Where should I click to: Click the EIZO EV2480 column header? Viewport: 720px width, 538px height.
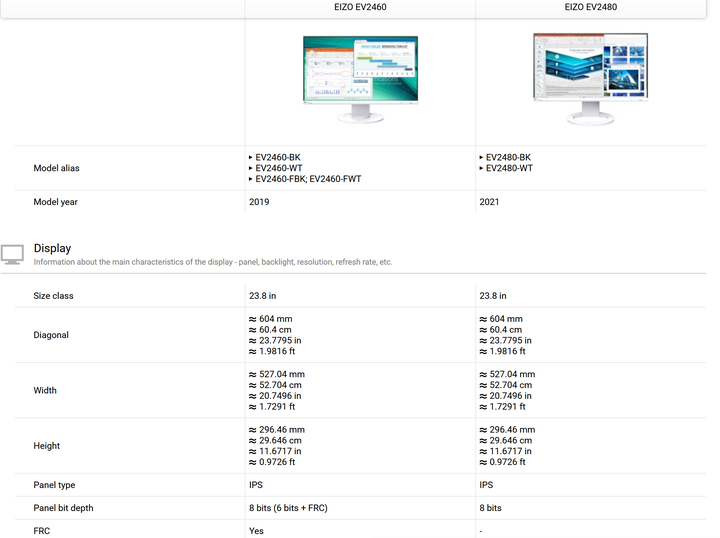point(591,7)
